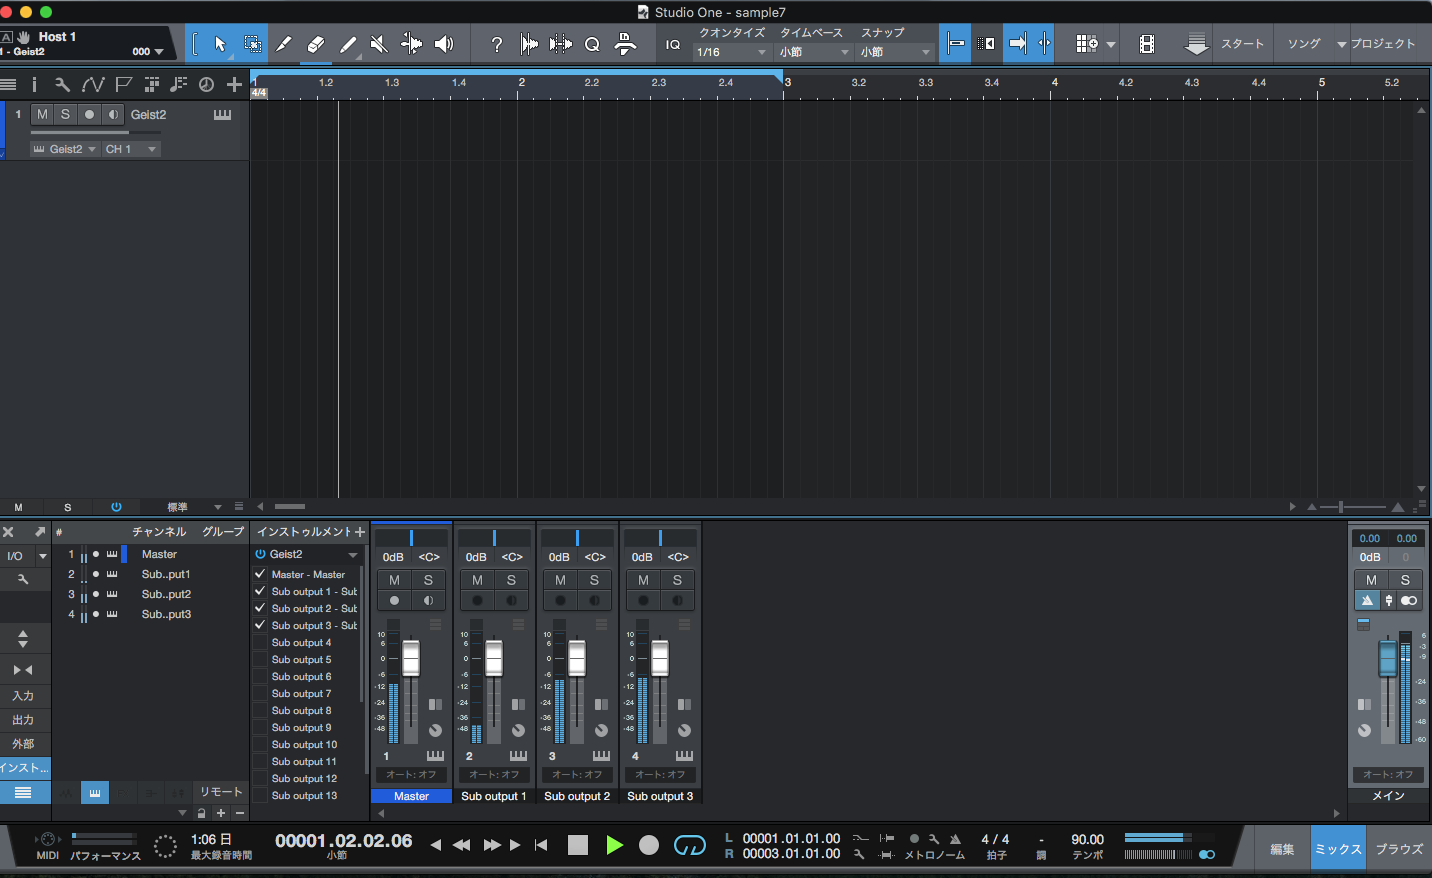The image size is (1432, 878).
Task: Choose the Mute tool
Action: (379, 44)
